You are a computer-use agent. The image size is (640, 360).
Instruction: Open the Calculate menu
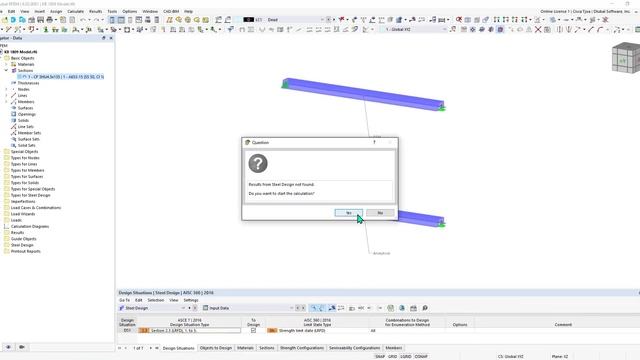pyautogui.click(x=76, y=11)
